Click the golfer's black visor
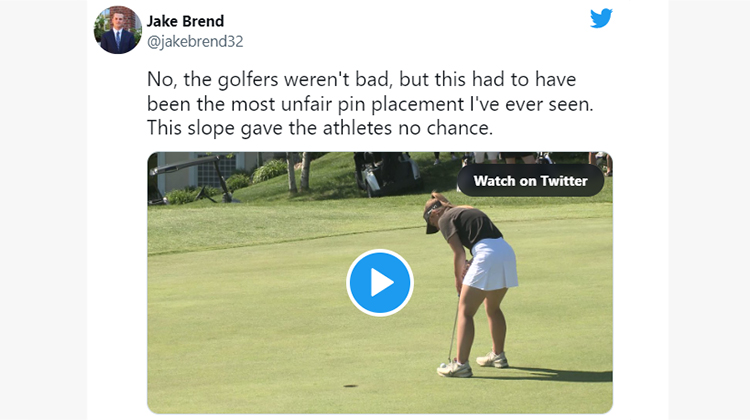 click(432, 217)
